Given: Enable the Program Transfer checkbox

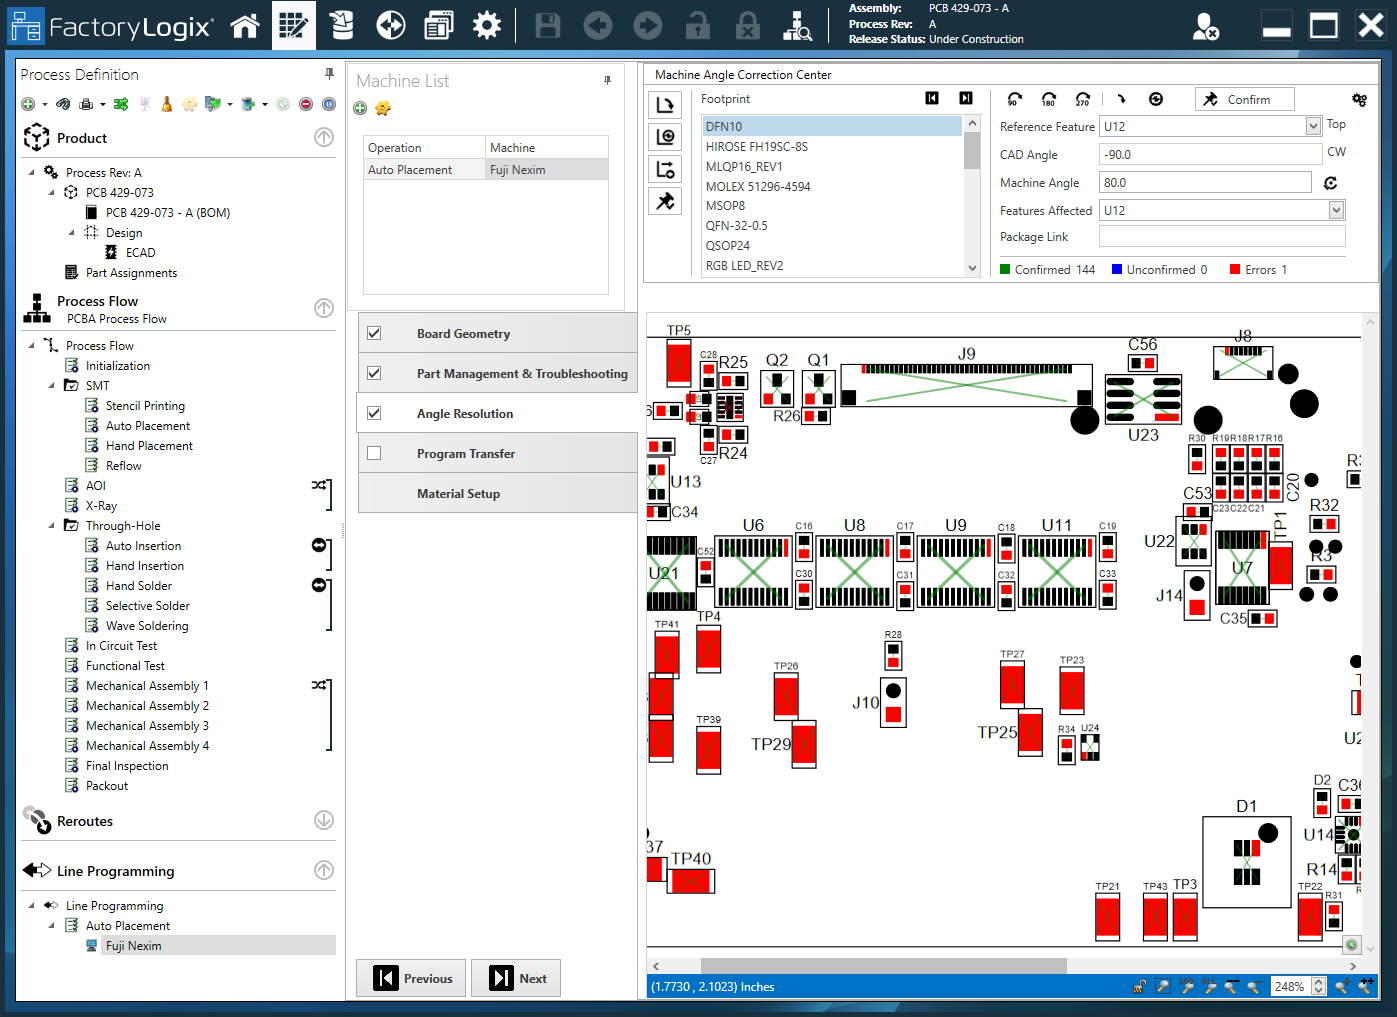Looking at the screenshot, I should click(x=374, y=453).
